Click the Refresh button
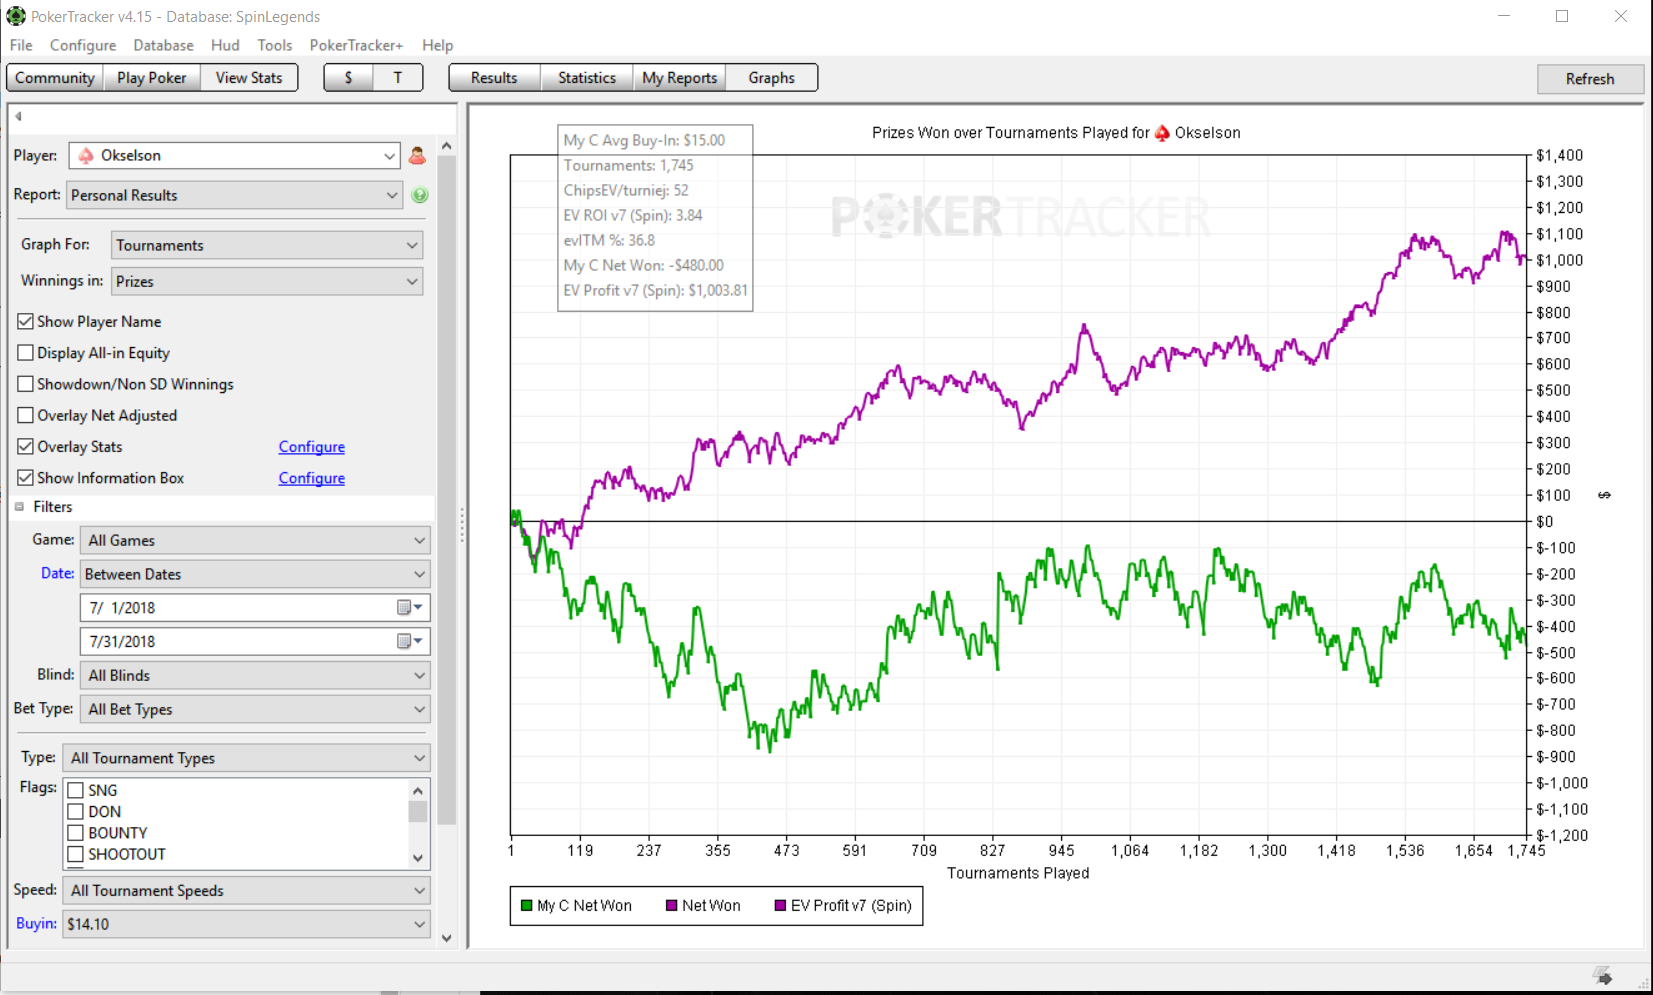 point(1590,79)
